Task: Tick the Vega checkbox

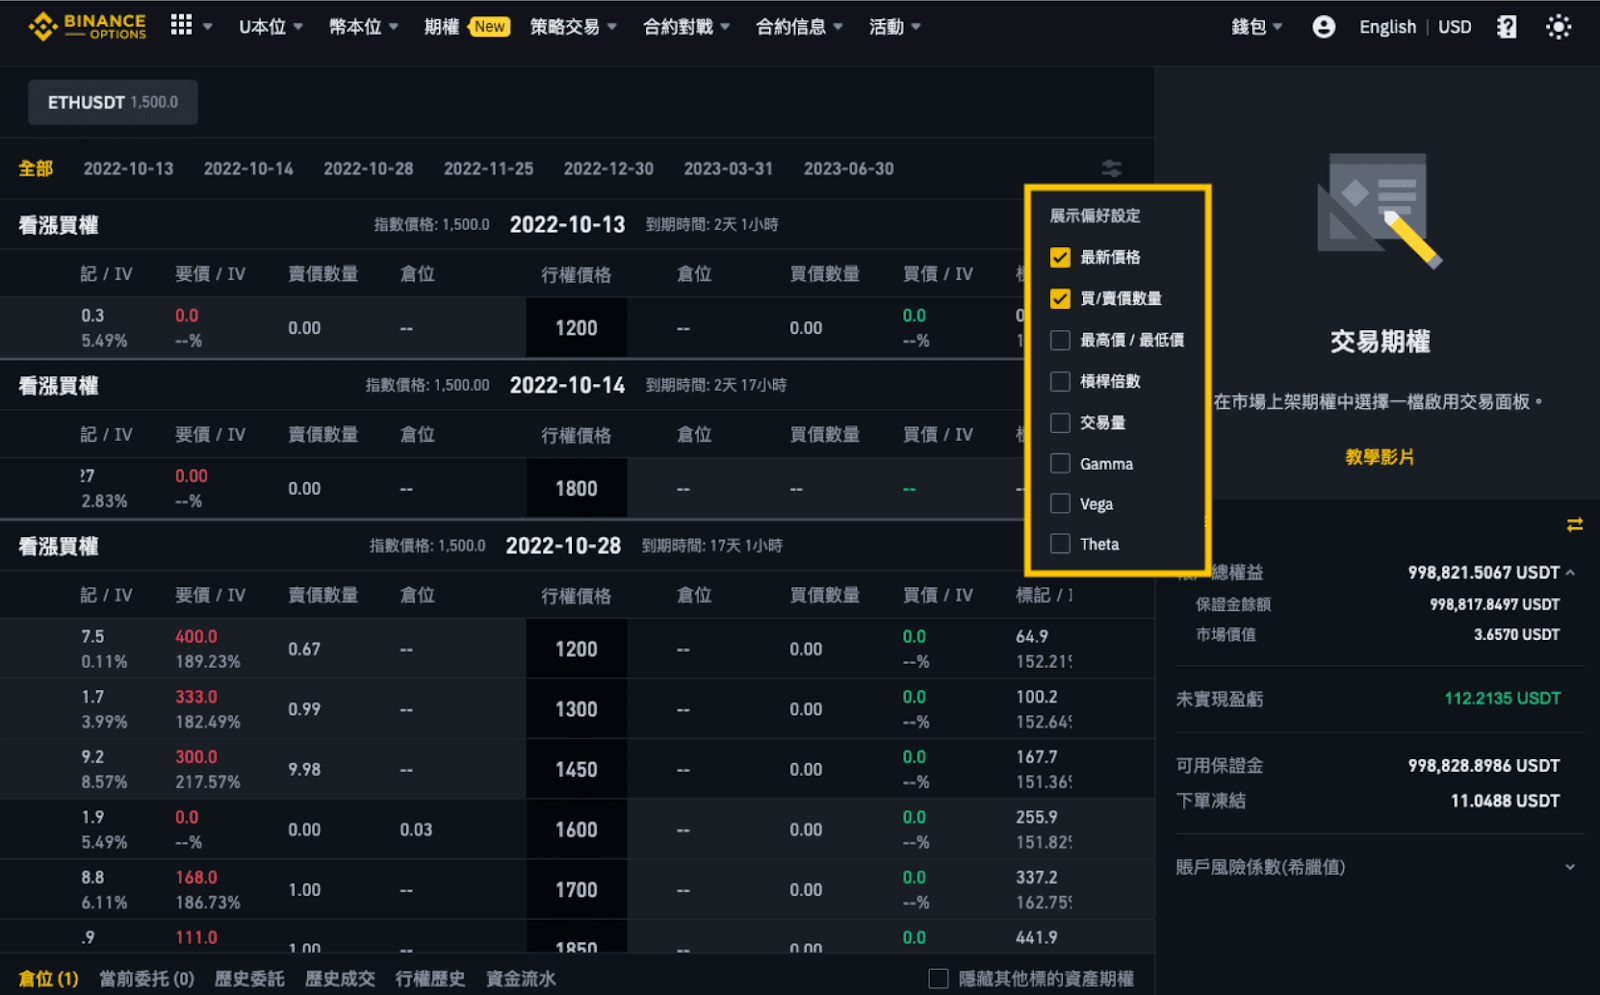Action: pos(1060,503)
